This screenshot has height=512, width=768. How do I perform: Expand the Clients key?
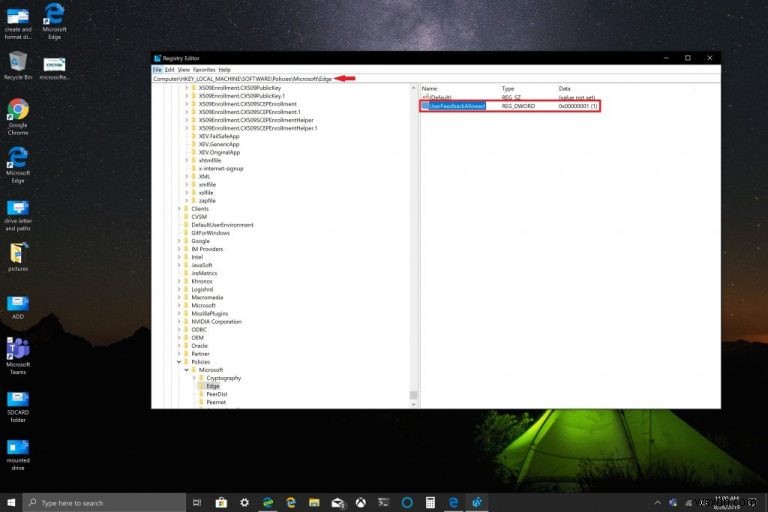point(179,209)
